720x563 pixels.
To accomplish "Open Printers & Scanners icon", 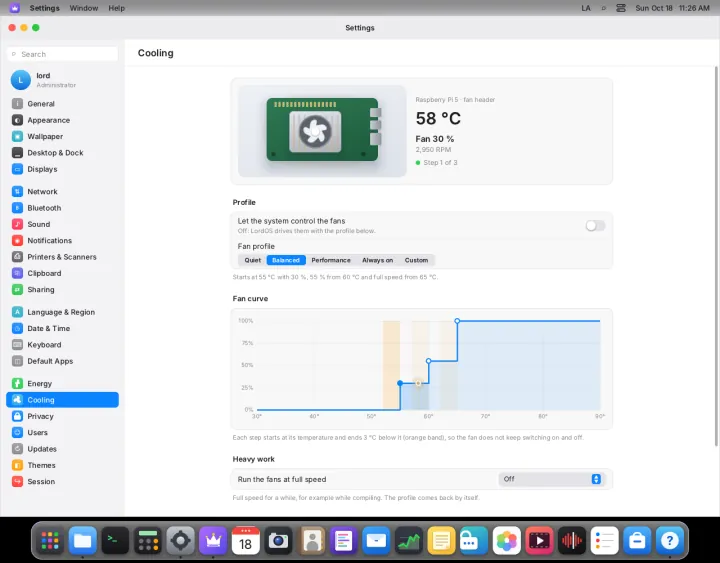I will click(x=17, y=257).
